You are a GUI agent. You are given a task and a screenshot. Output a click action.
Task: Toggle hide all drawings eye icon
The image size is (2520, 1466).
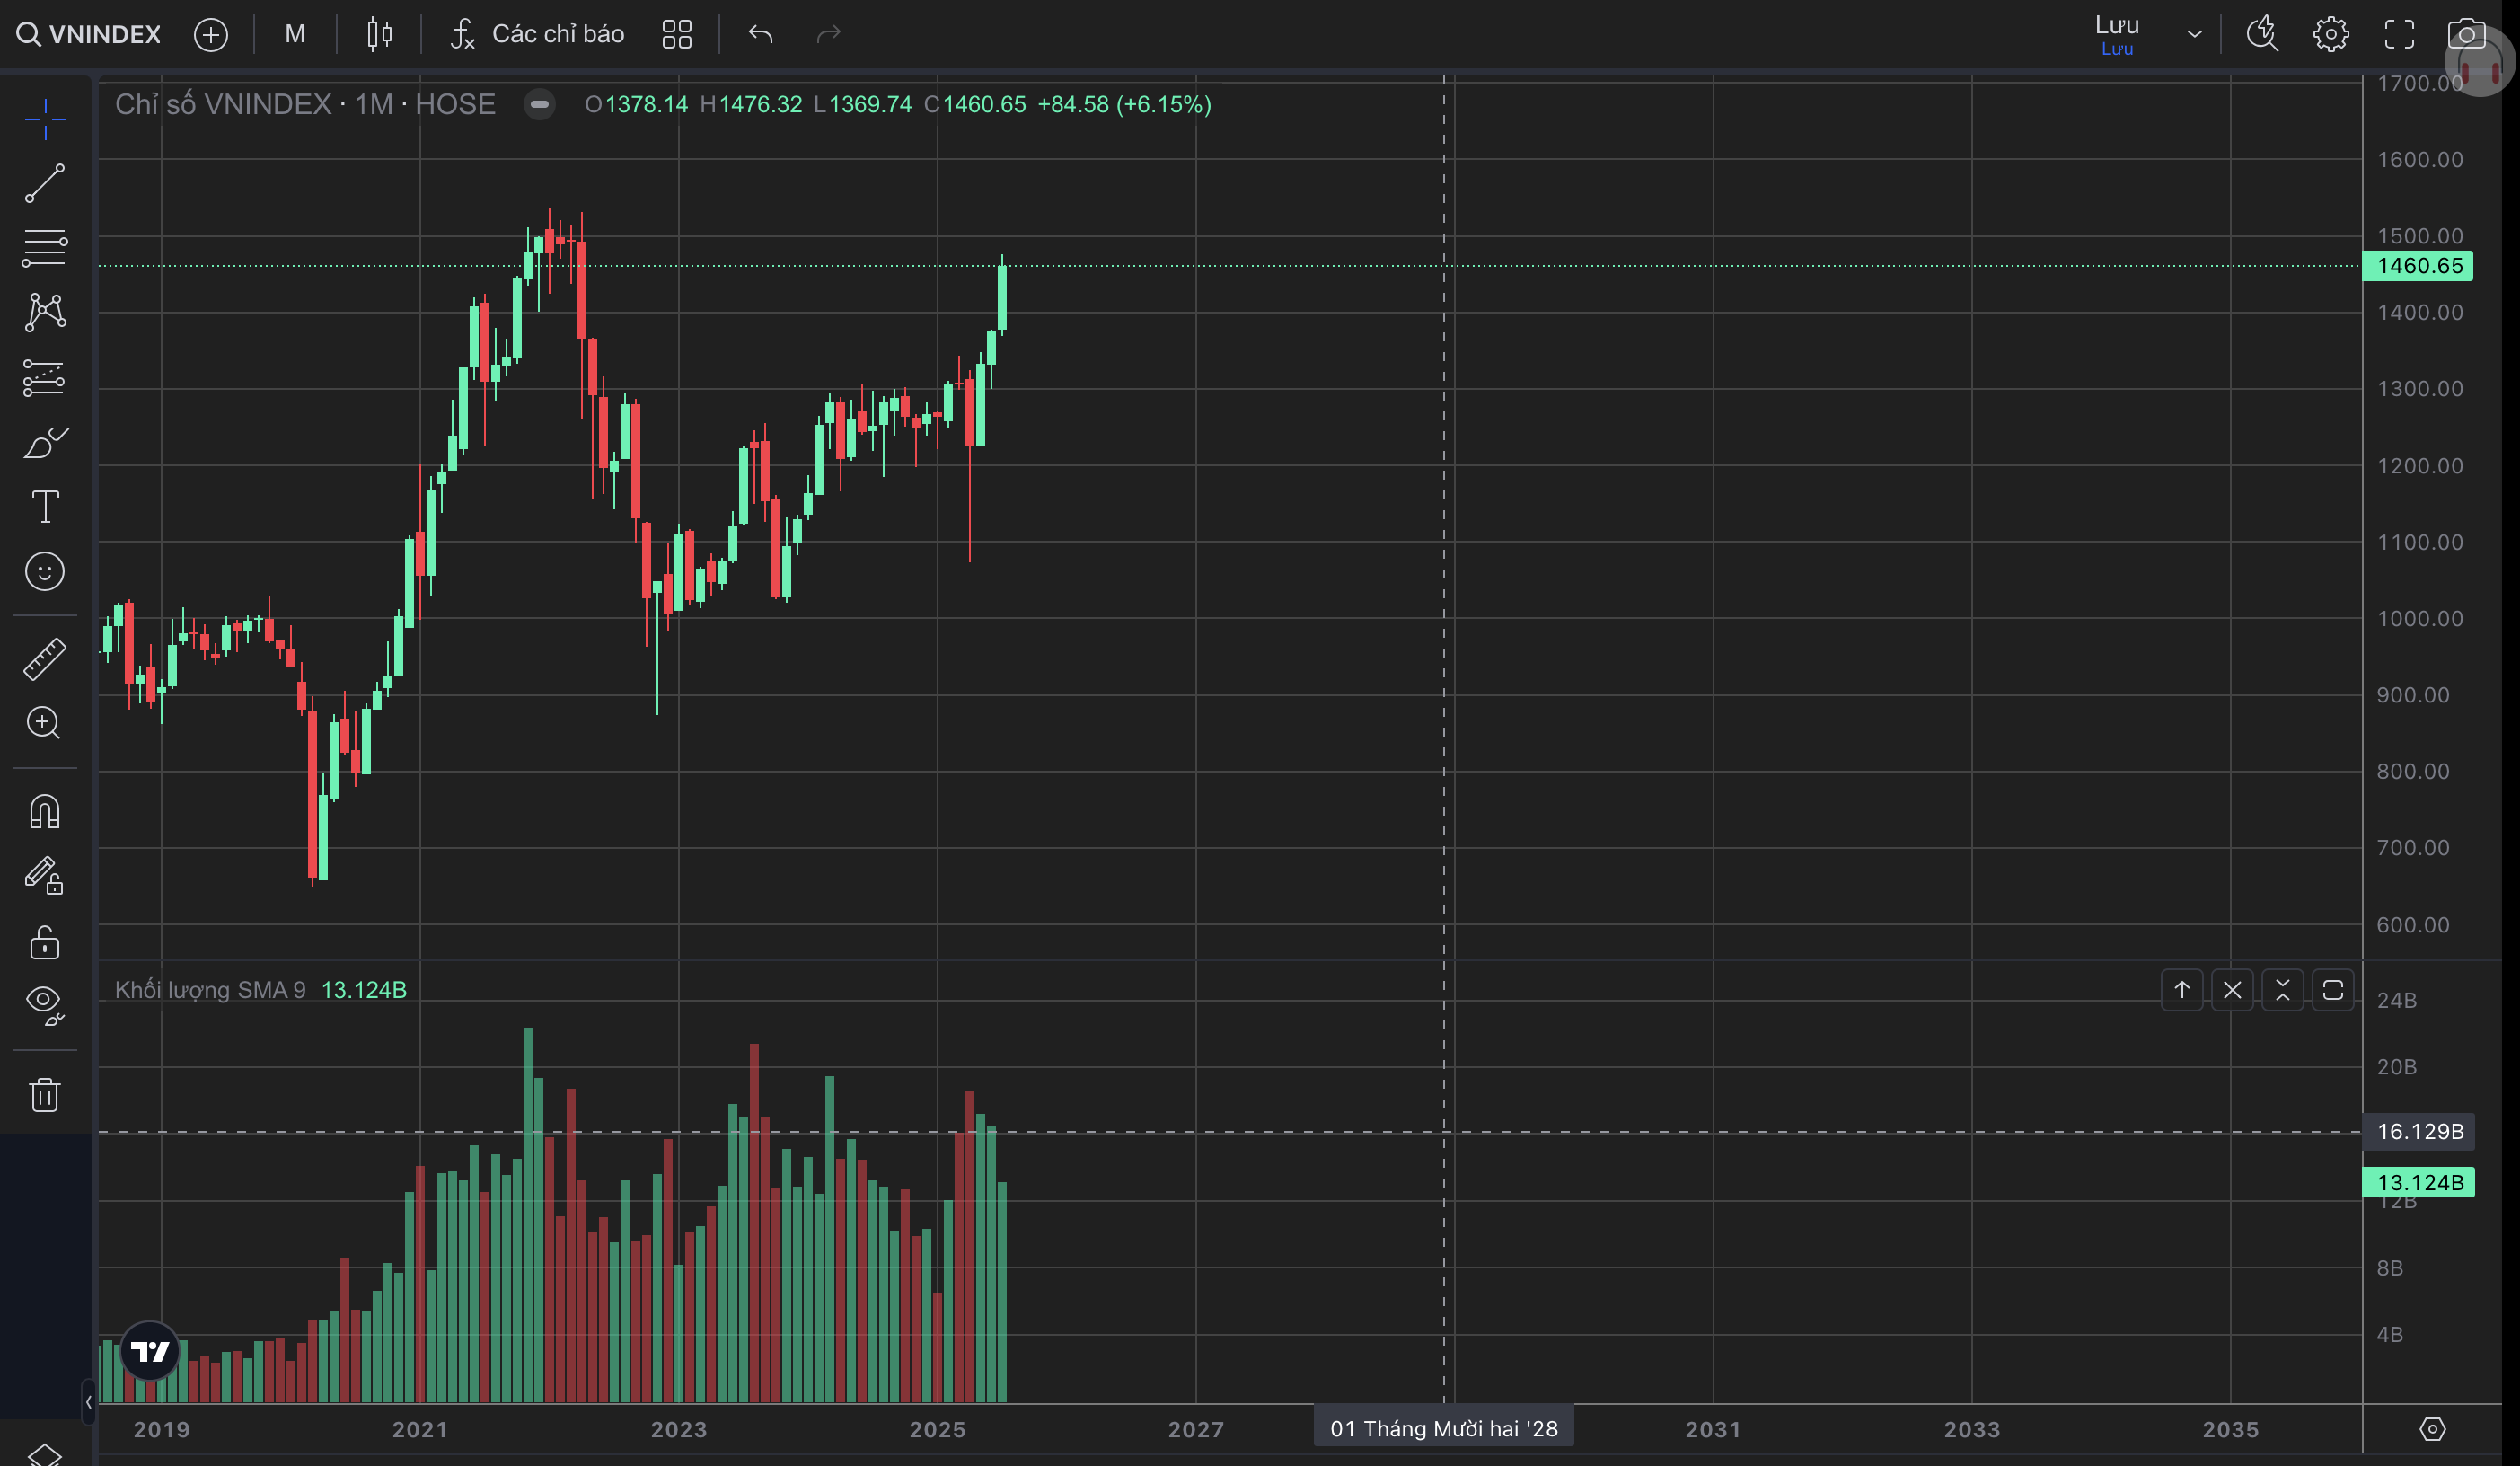(45, 1005)
